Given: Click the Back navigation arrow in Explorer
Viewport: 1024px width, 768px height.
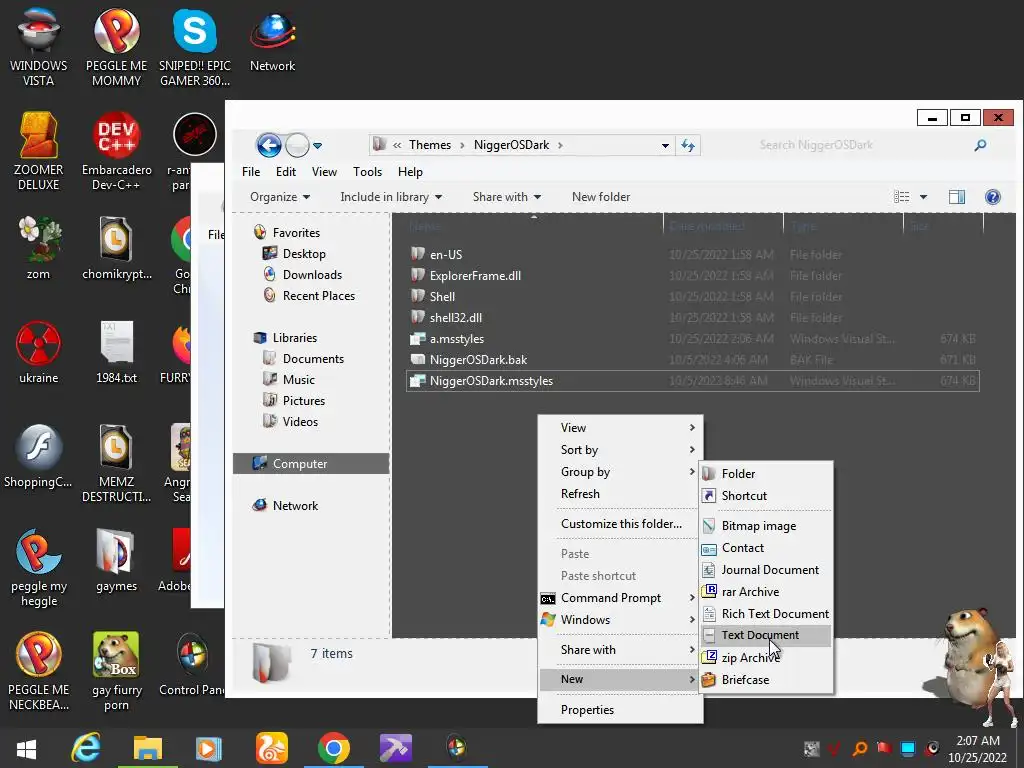Looking at the screenshot, I should [269, 145].
